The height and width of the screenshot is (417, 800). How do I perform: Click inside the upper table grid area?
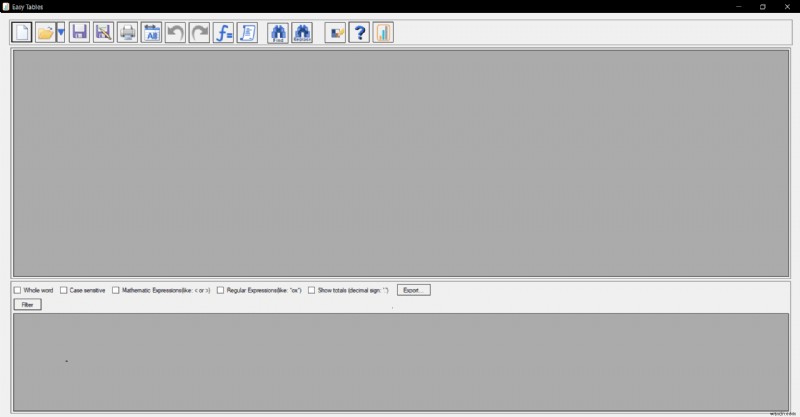click(401, 163)
